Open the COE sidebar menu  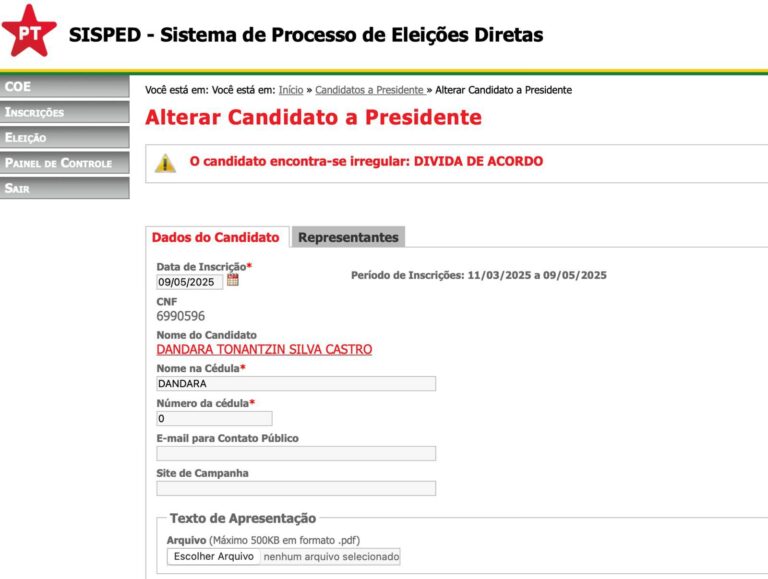64,87
